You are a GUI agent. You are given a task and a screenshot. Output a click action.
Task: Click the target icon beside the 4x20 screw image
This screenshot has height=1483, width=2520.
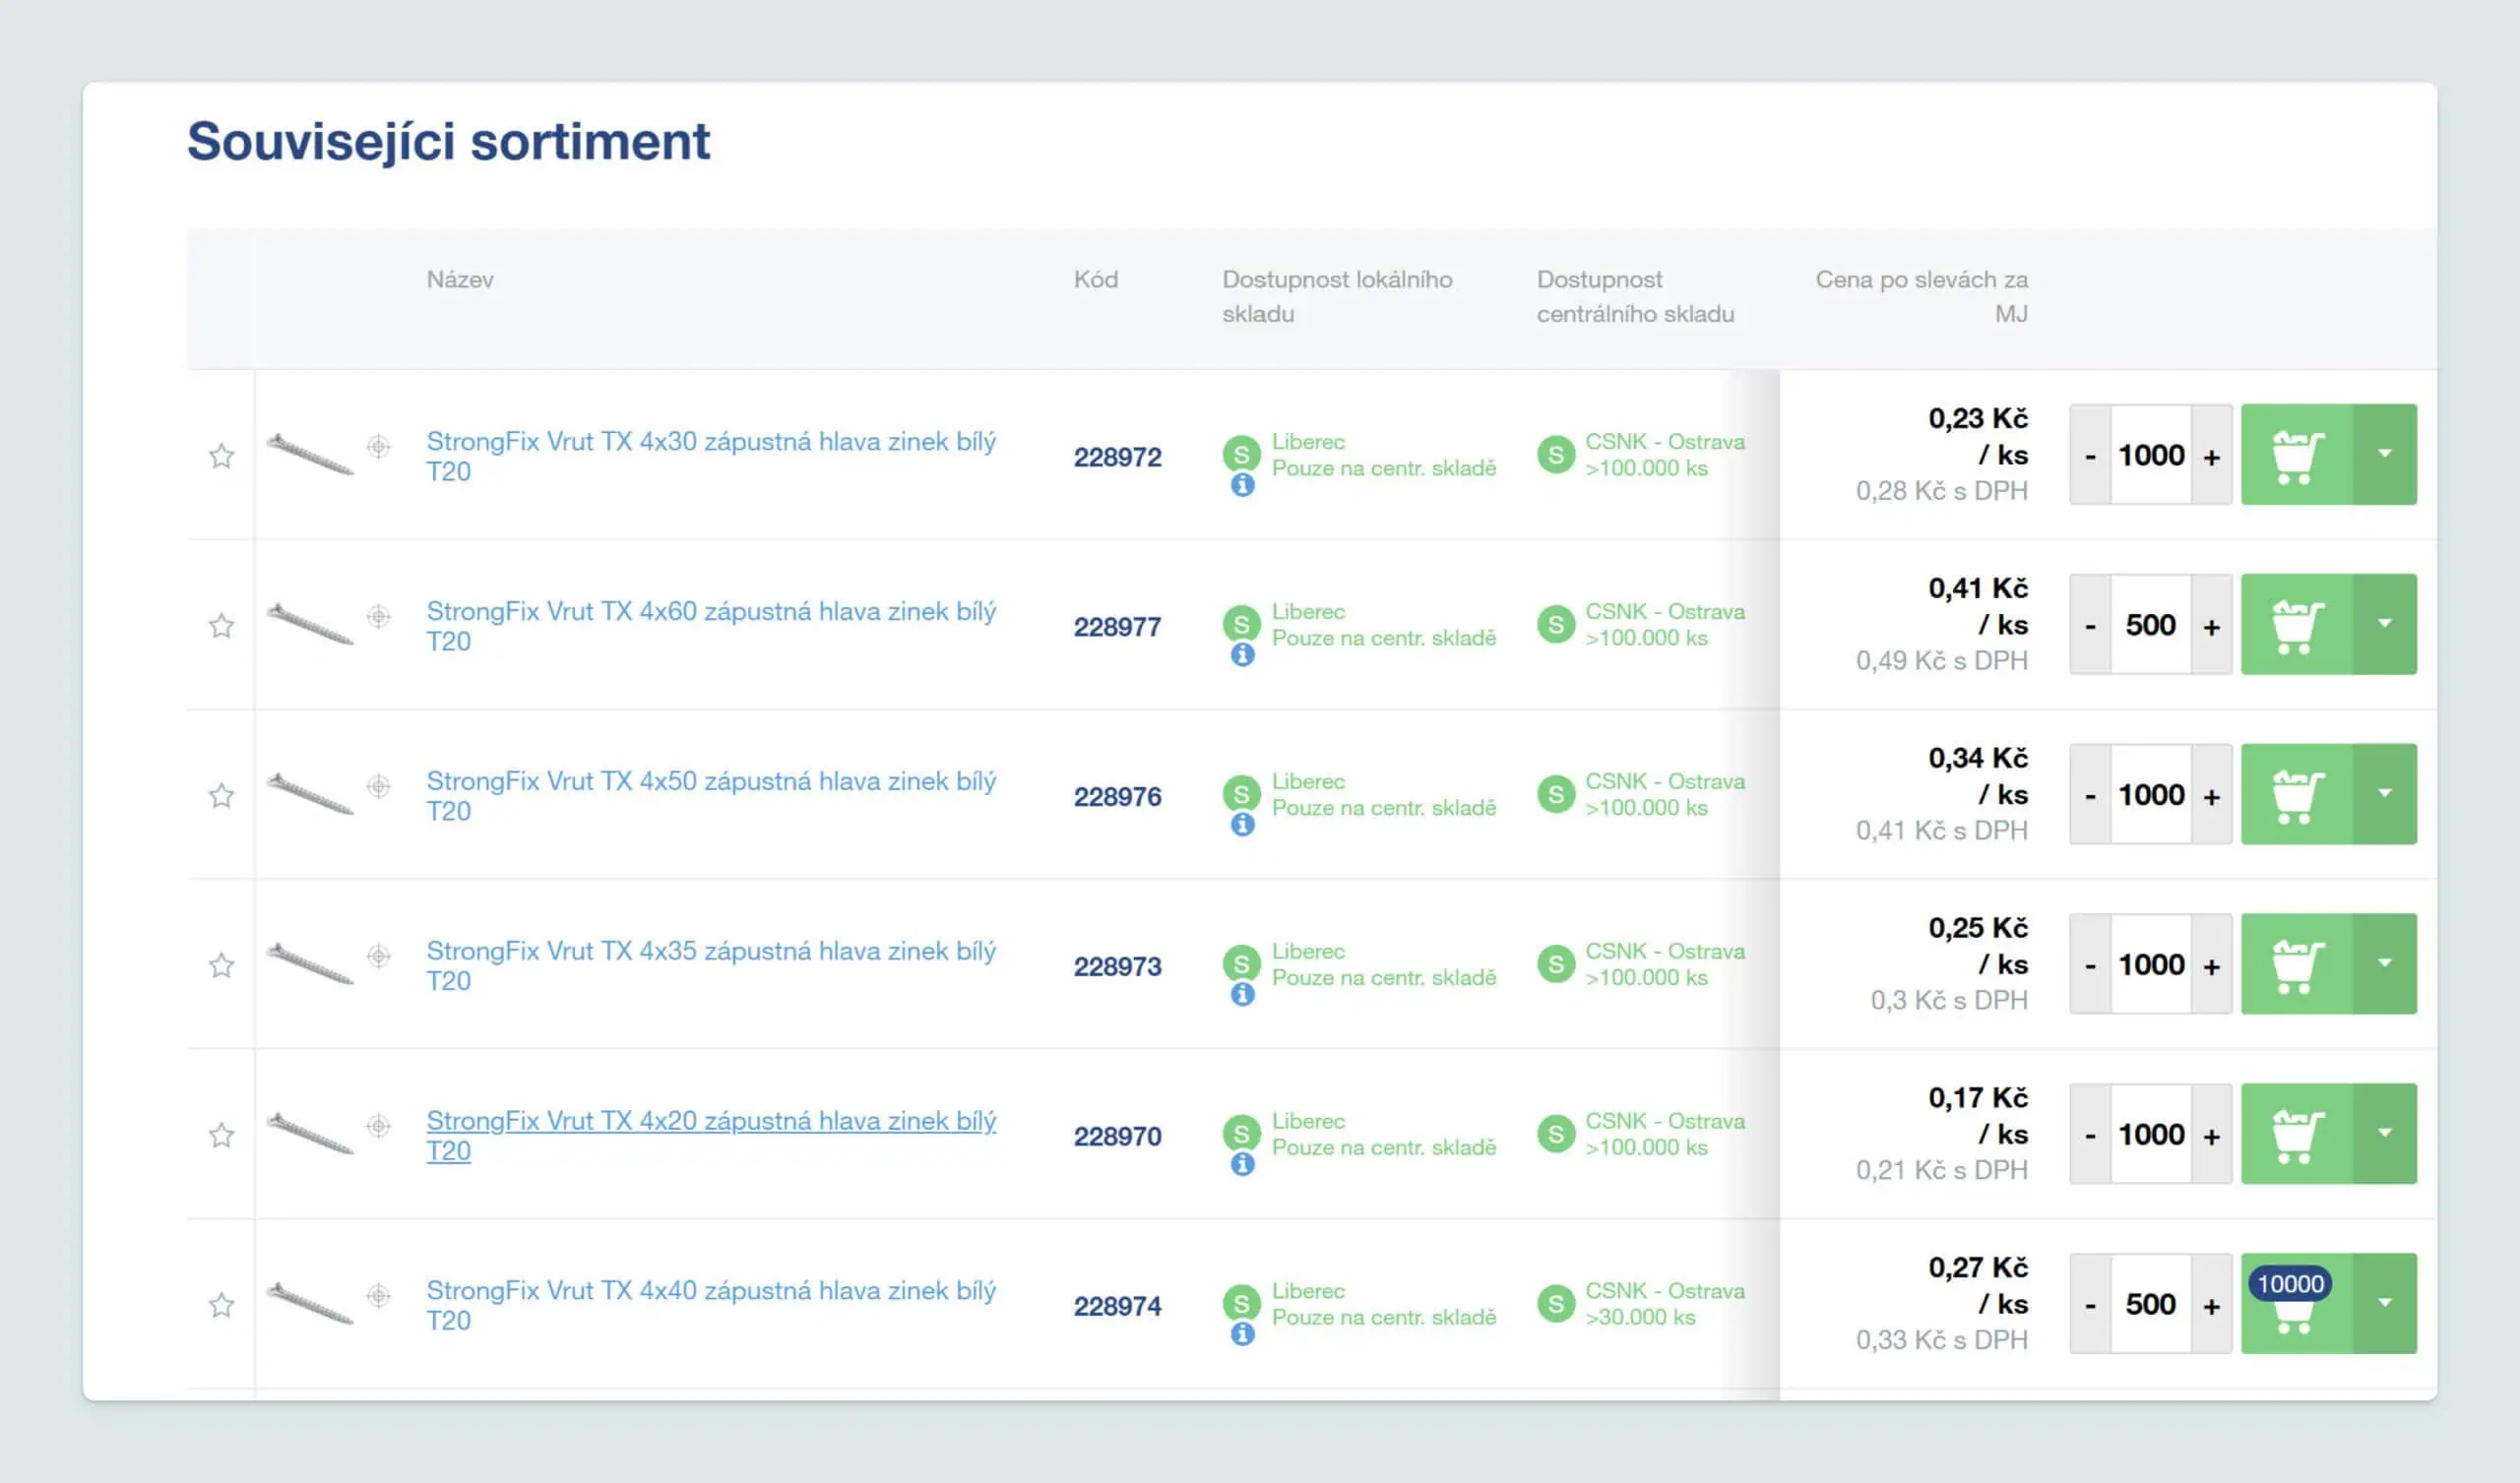click(x=378, y=1126)
